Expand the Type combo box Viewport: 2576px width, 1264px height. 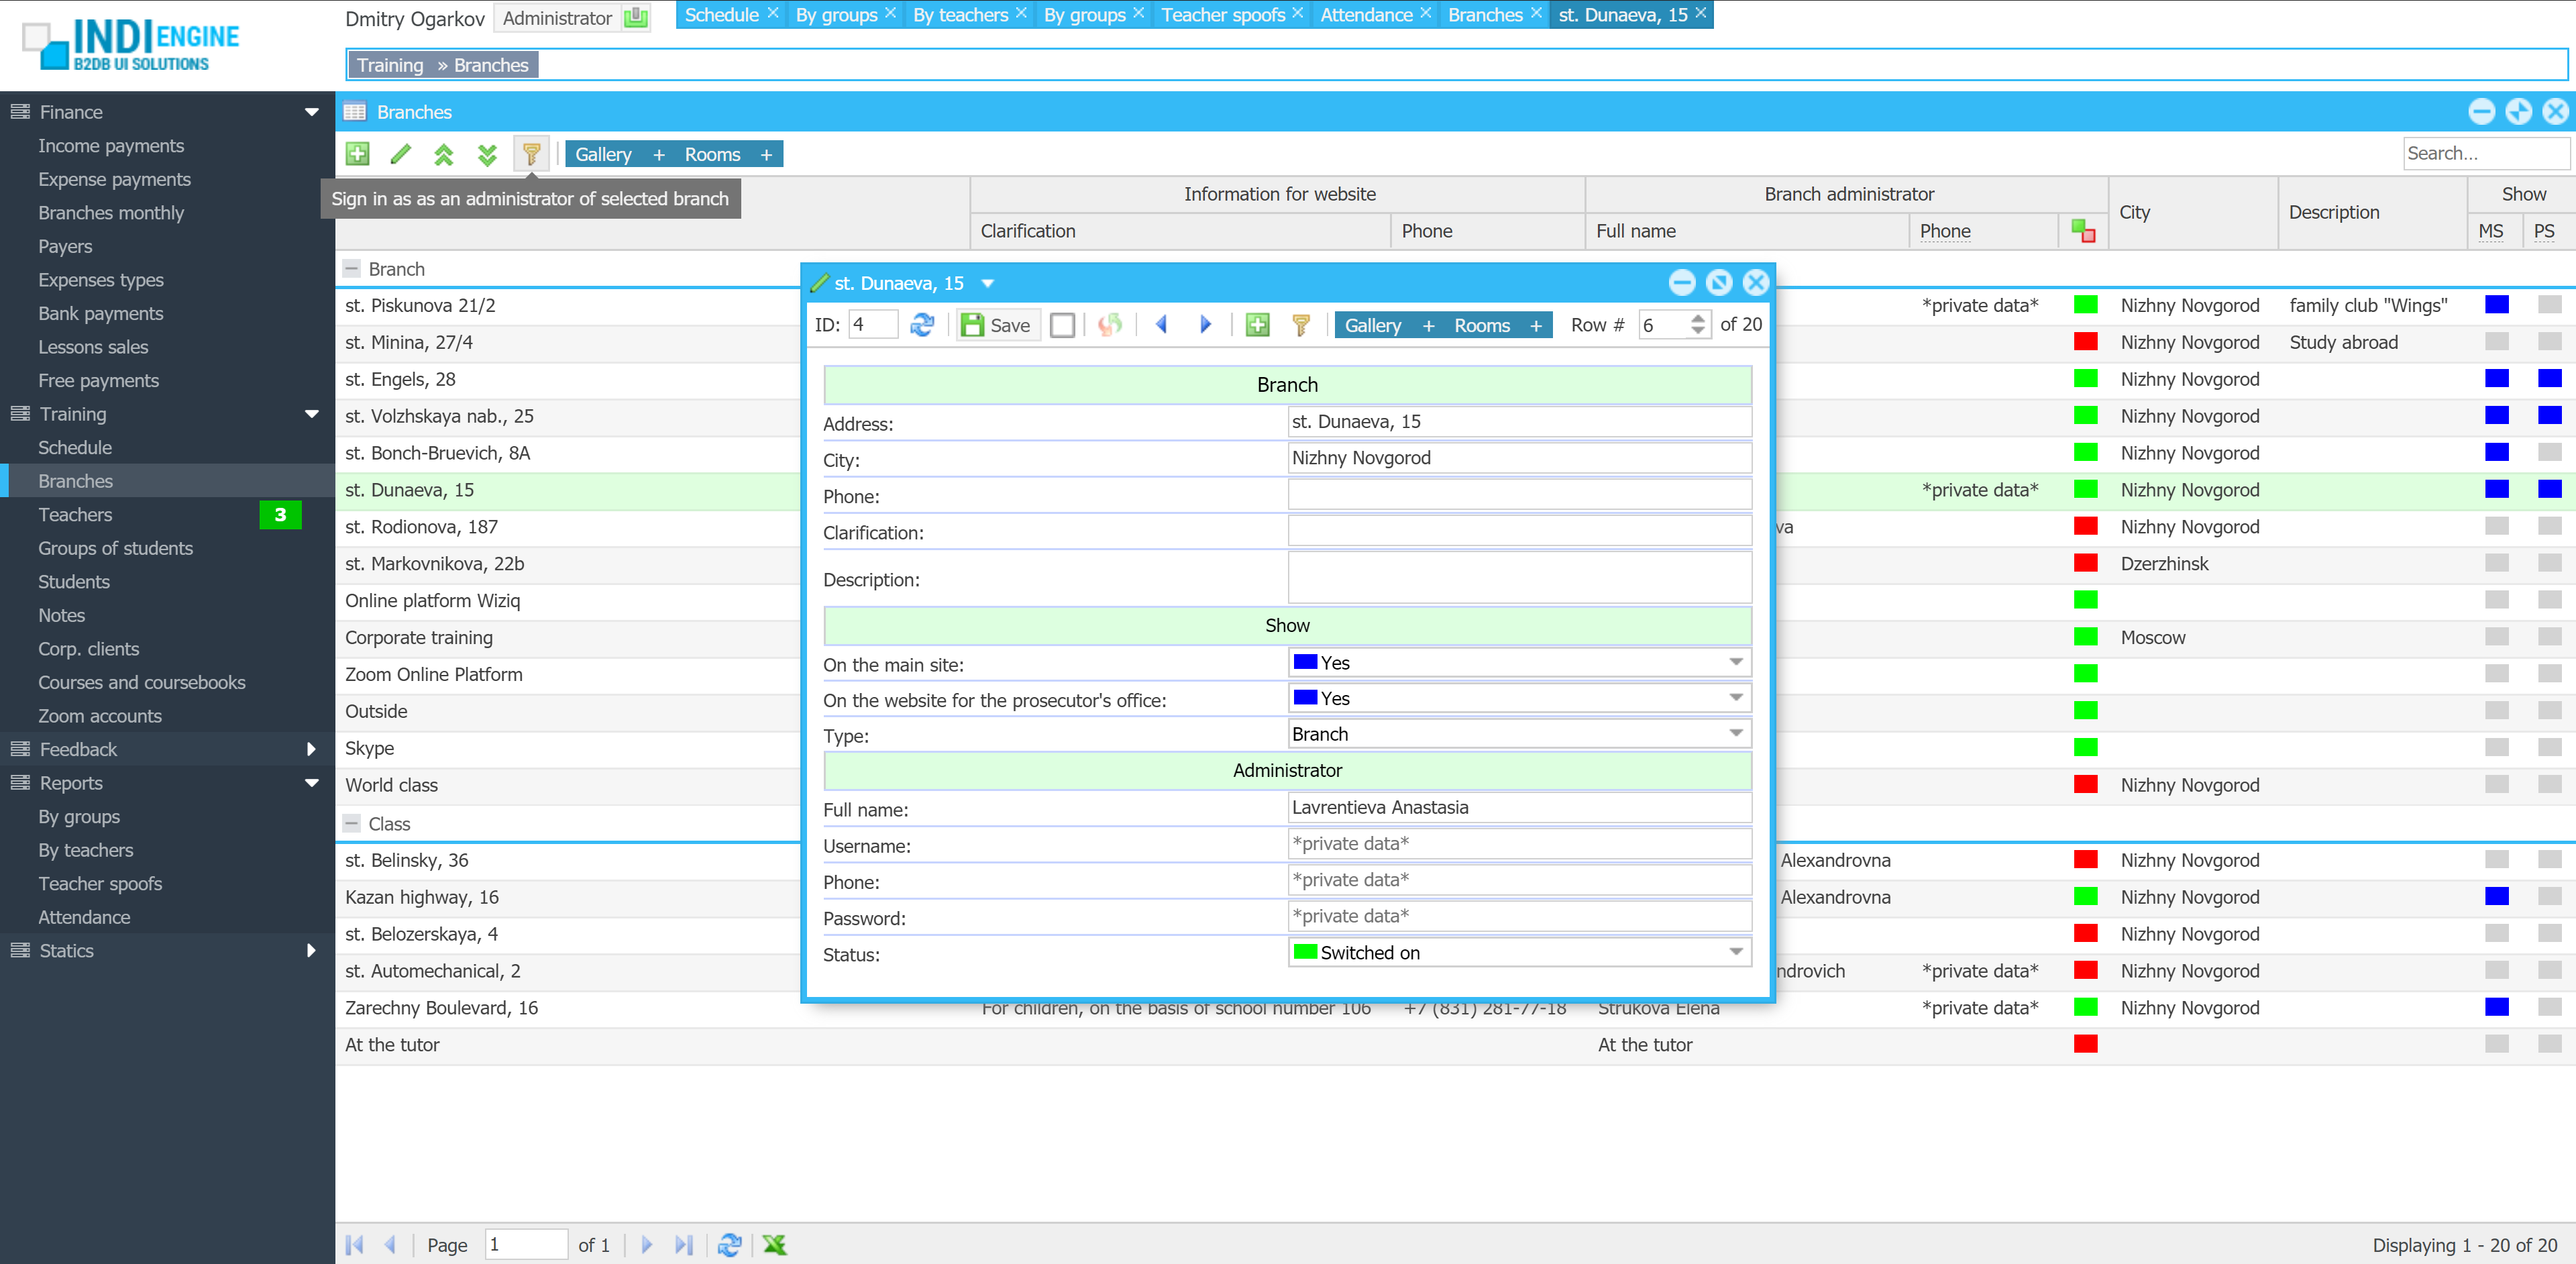click(x=1735, y=733)
